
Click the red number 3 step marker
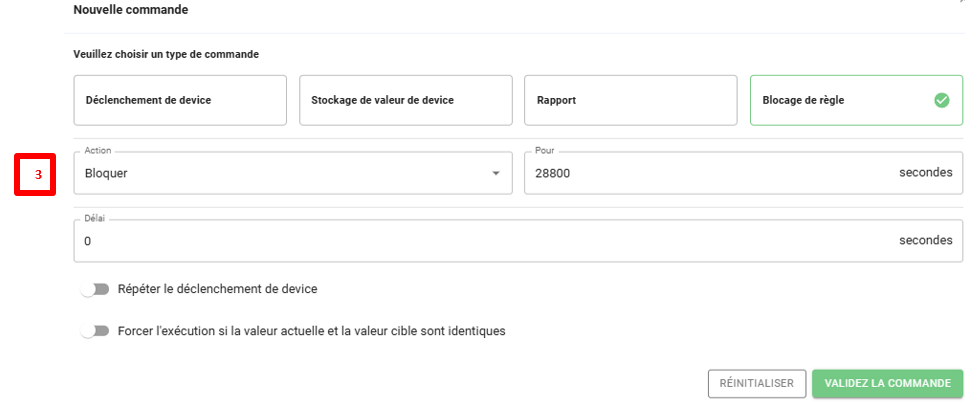coord(39,174)
